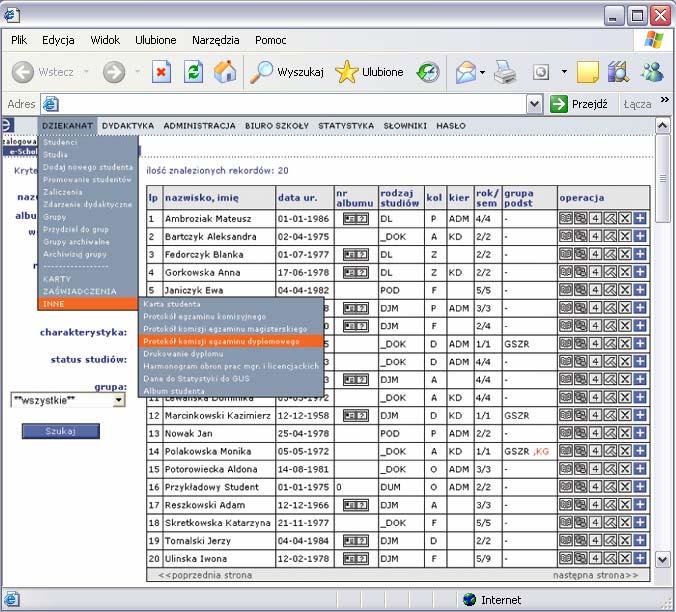Delete Polakowska Monika with X icon

625,451
